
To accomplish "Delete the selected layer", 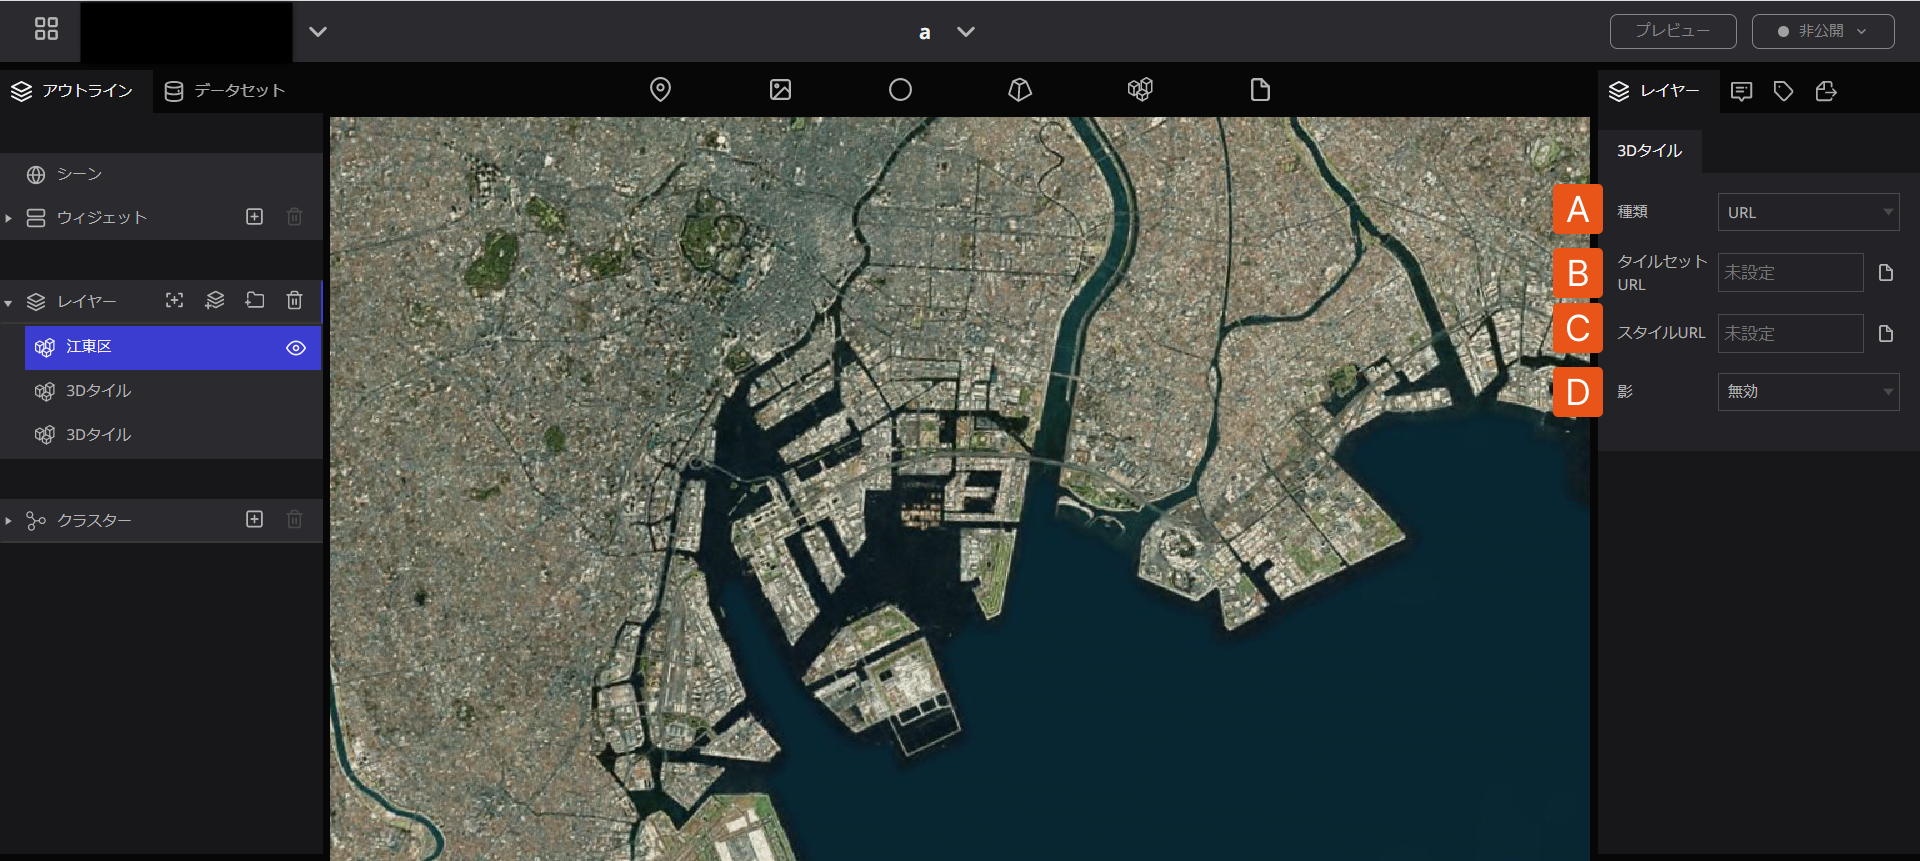I will pyautogui.click(x=295, y=300).
